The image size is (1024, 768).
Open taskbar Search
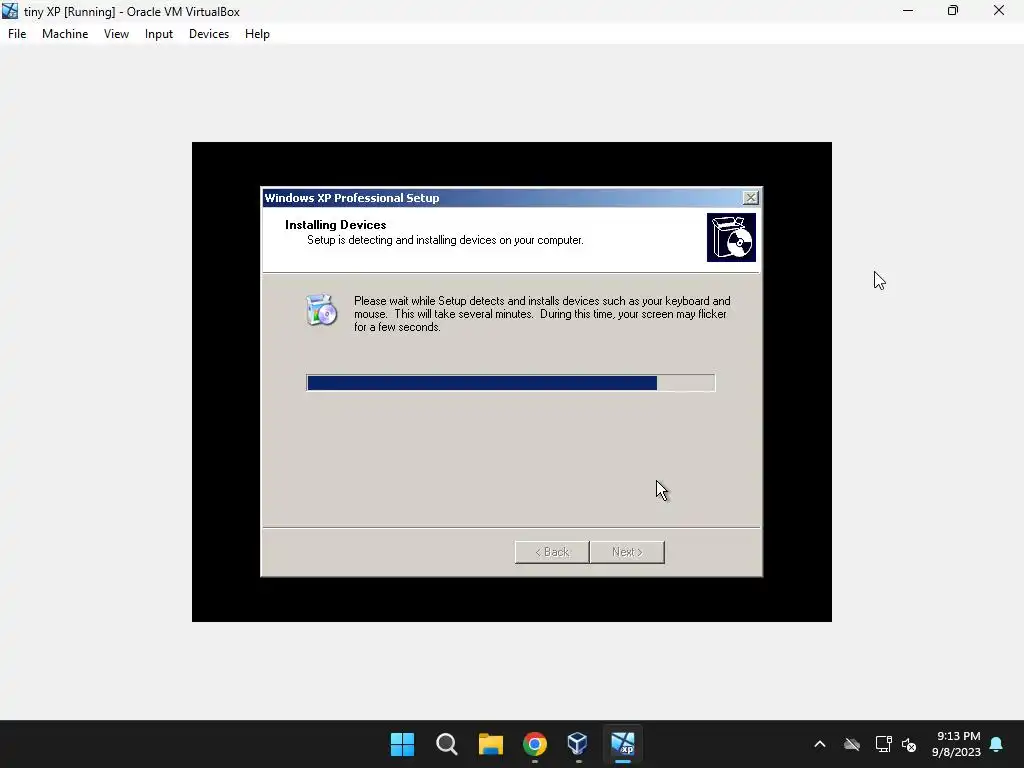(447, 744)
